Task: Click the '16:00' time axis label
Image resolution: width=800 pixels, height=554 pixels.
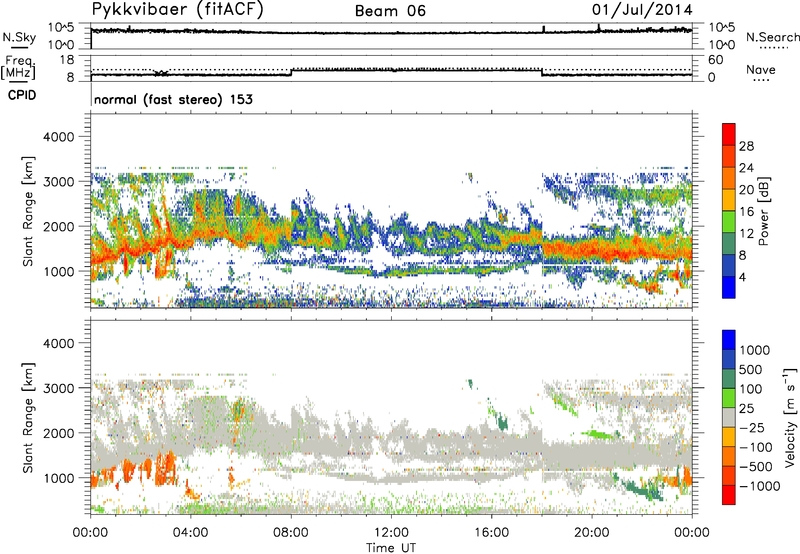Action: click(x=491, y=533)
